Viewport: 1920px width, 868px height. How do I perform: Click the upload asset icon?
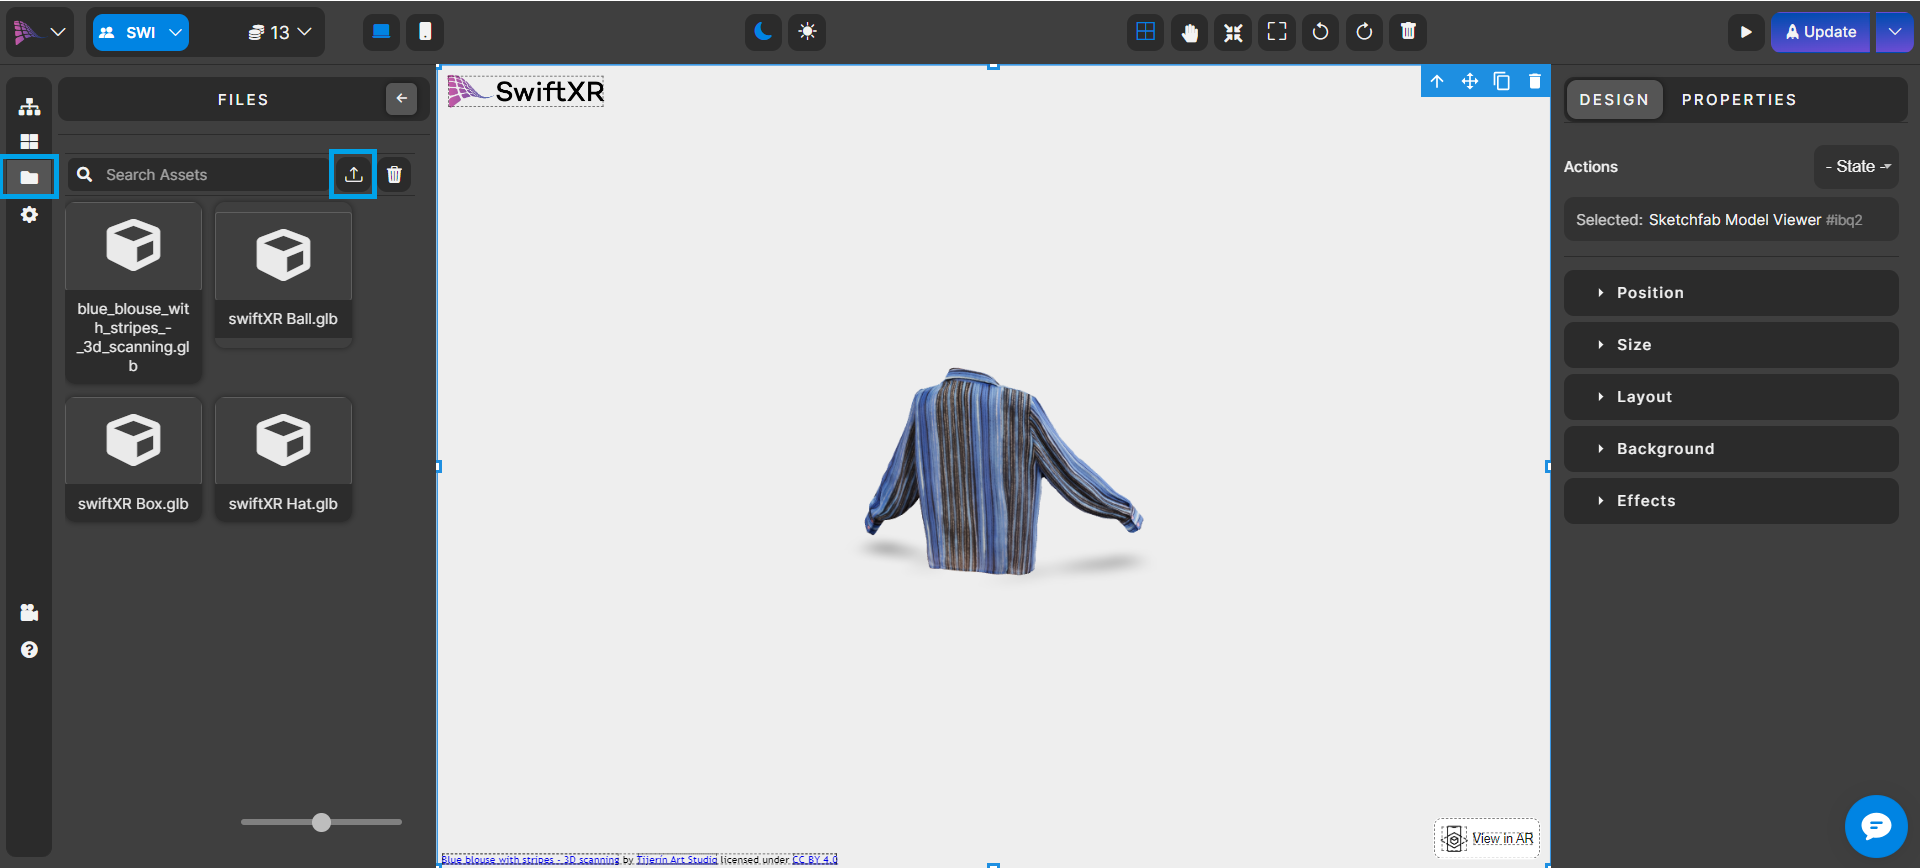coord(353,175)
